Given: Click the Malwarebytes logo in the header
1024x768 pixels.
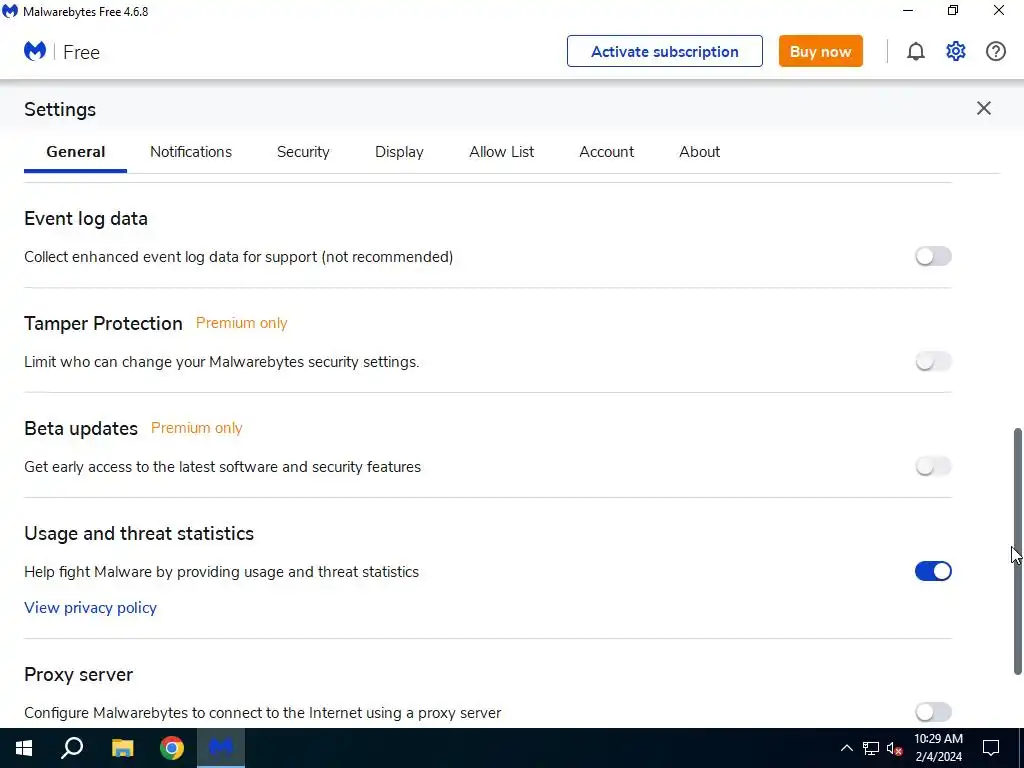Looking at the screenshot, I should click(x=35, y=51).
